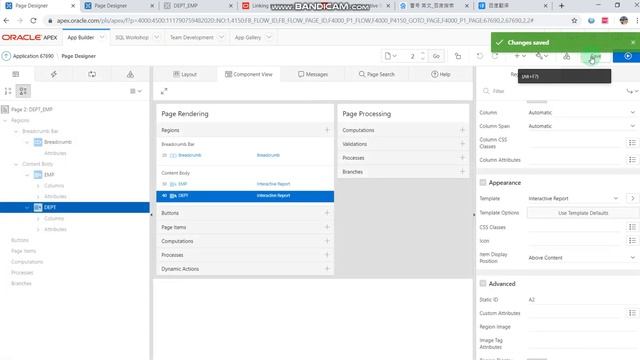Group tree by processing order icon
This screenshot has width=640, height=360.
(x=8, y=91)
